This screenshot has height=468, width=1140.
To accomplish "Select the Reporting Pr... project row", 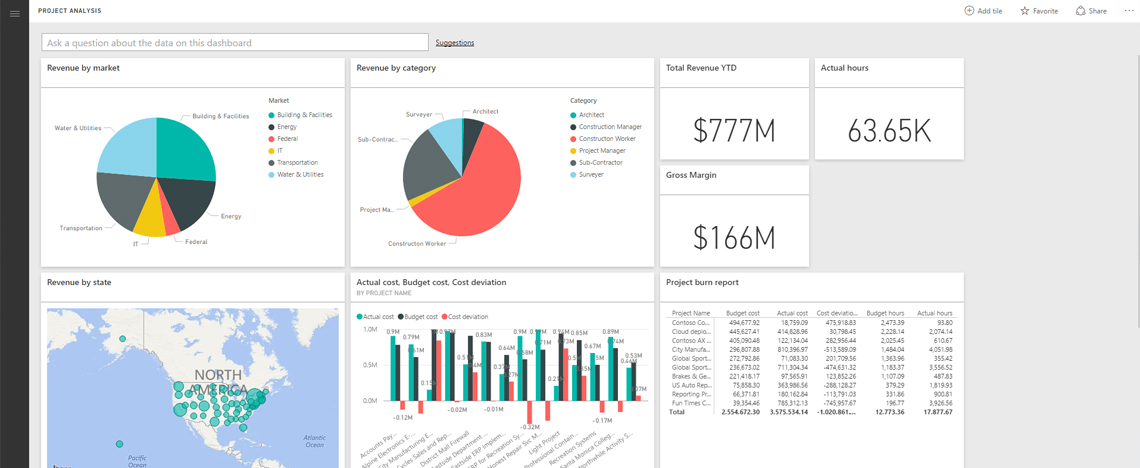I will 812,394.
